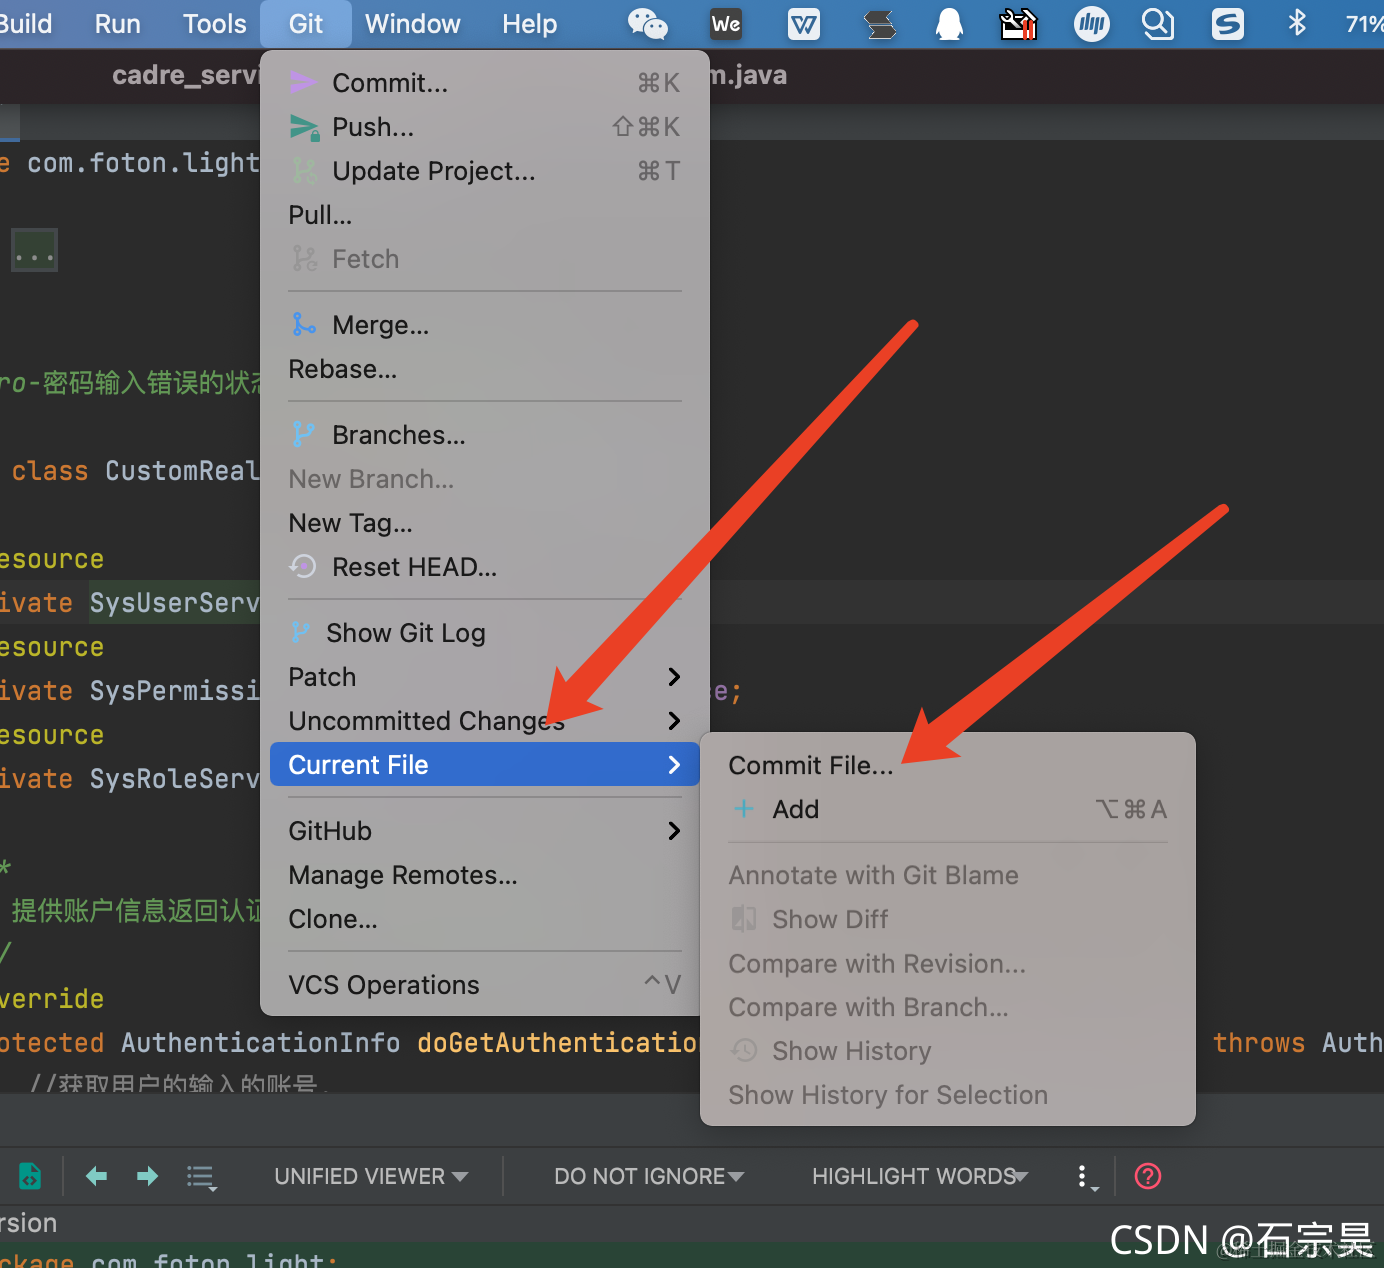Click the Bluetooth status icon
This screenshot has height=1268, width=1384.
click(x=1298, y=23)
